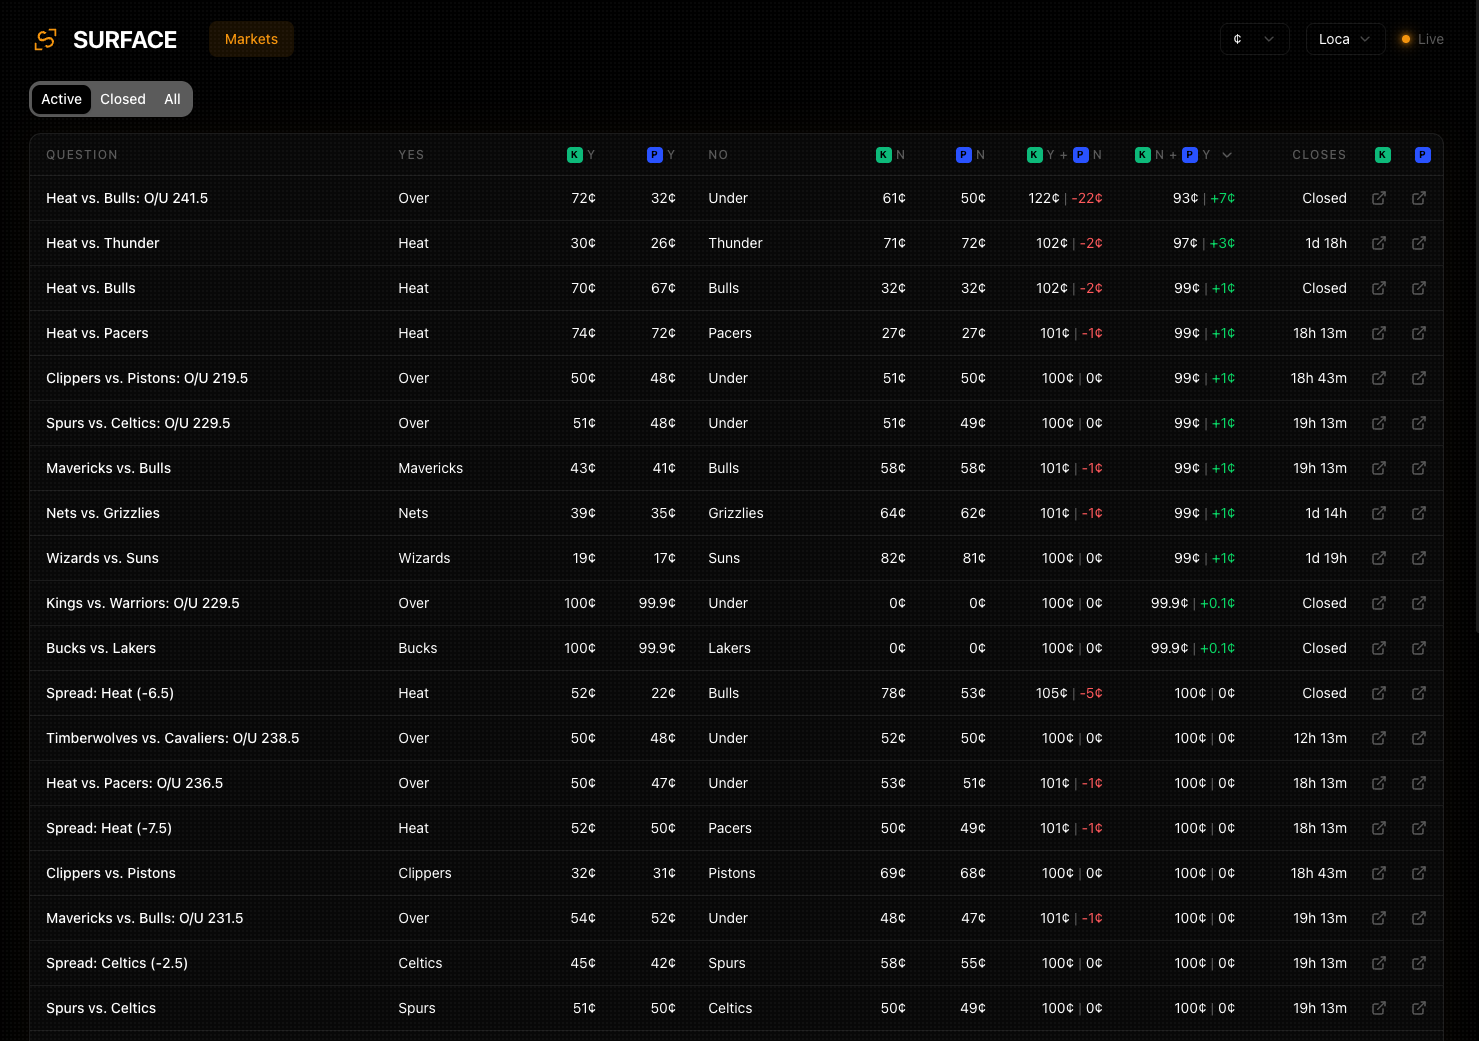
Task: Toggle the Live status indicator
Action: click(1421, 39)
